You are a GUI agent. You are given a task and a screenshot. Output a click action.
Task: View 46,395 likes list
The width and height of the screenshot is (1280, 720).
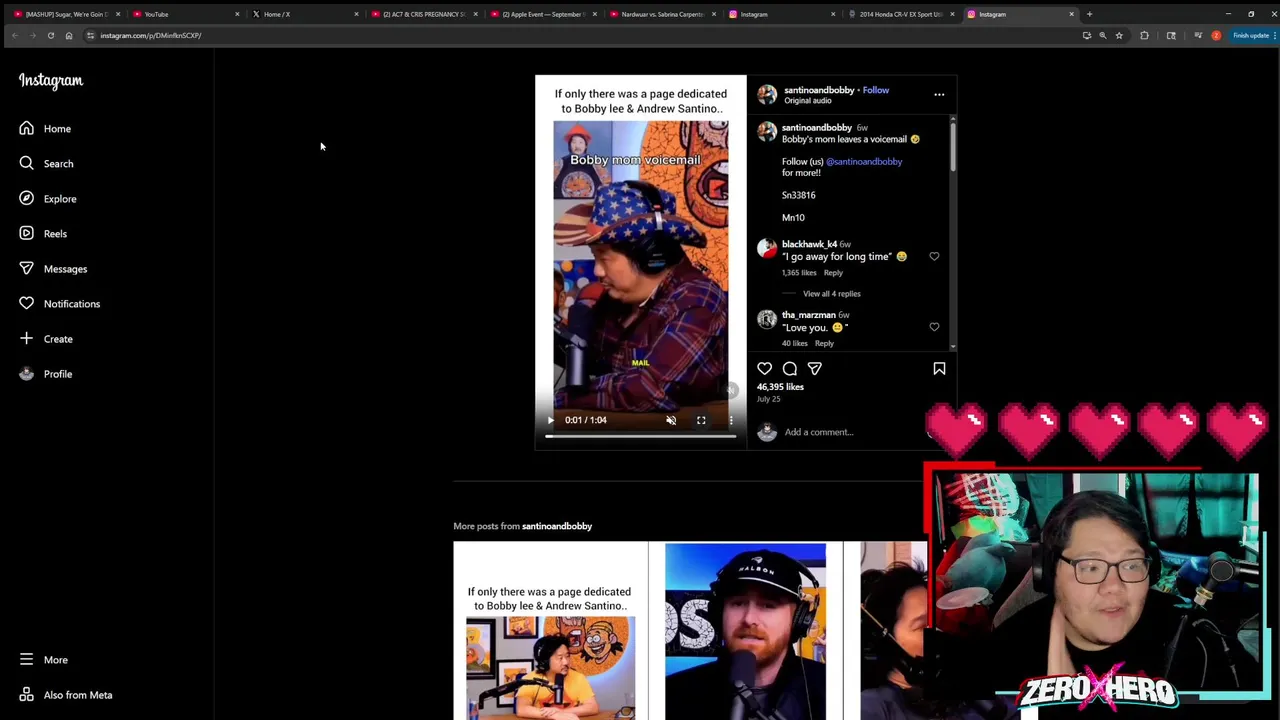coord(780,387)
